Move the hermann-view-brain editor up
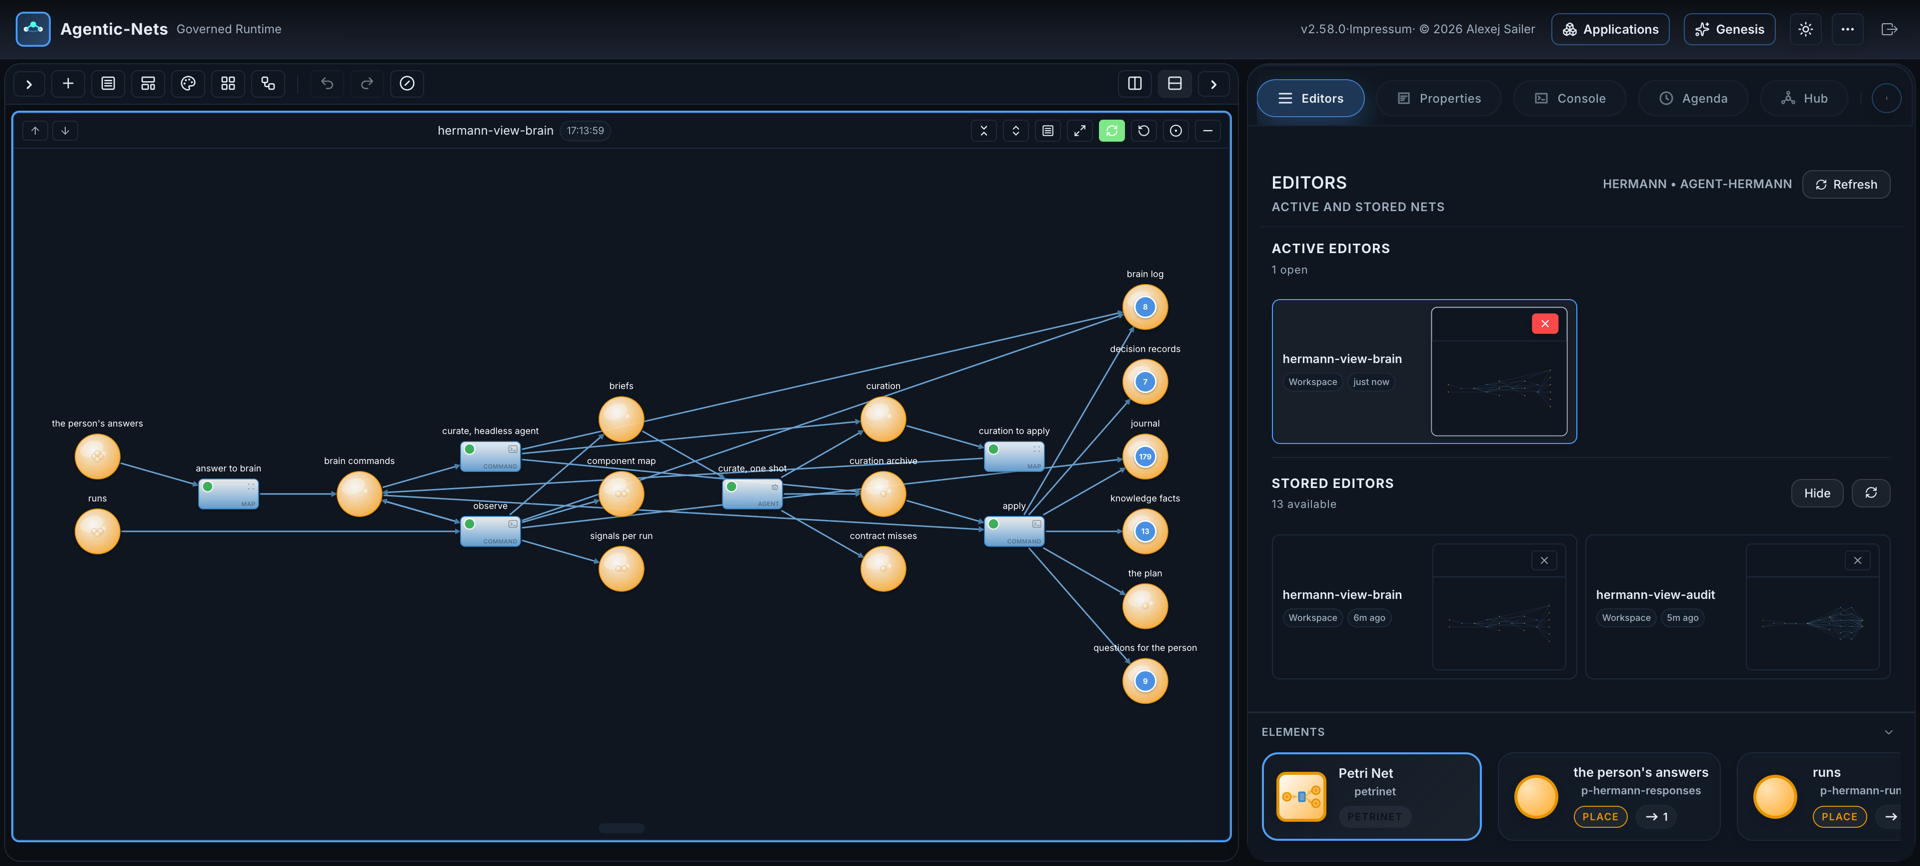 (35, 131)
